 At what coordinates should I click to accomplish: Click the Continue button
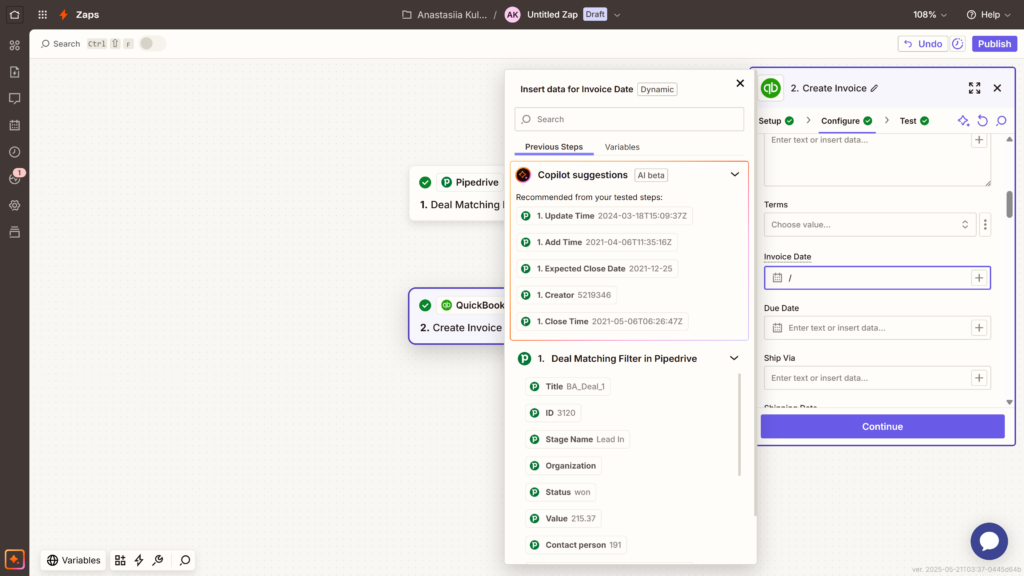tap(882, 426)
